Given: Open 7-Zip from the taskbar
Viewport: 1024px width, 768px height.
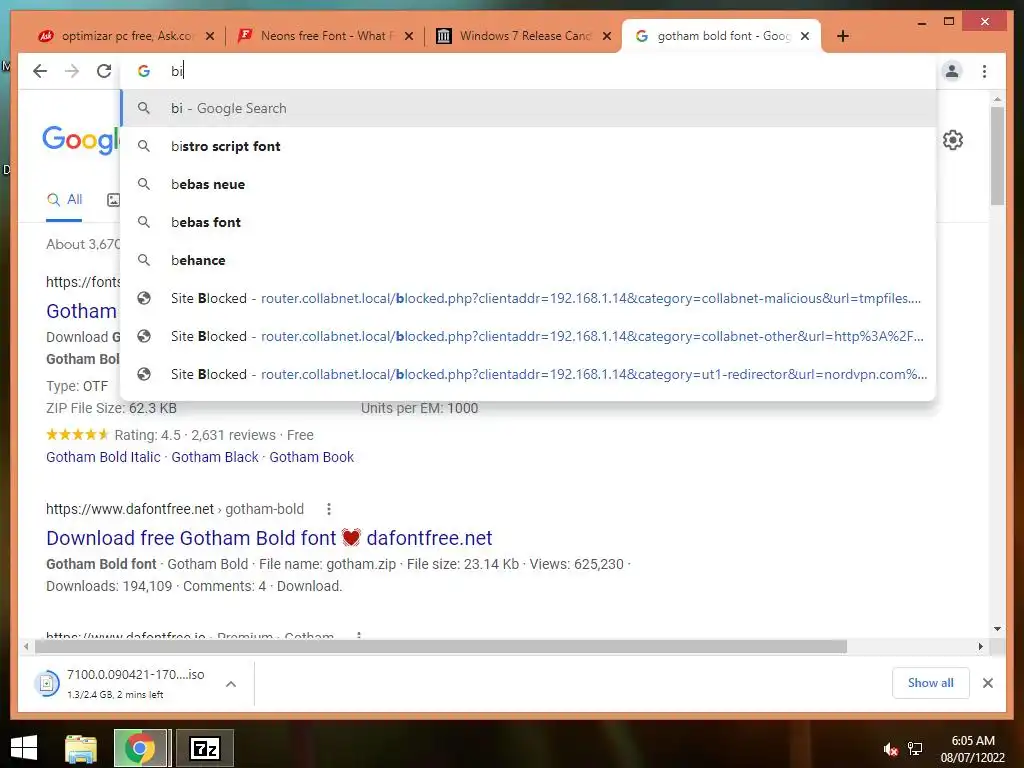Looking at the screenshot, I should pyautogui.click(x=204, y=748).
